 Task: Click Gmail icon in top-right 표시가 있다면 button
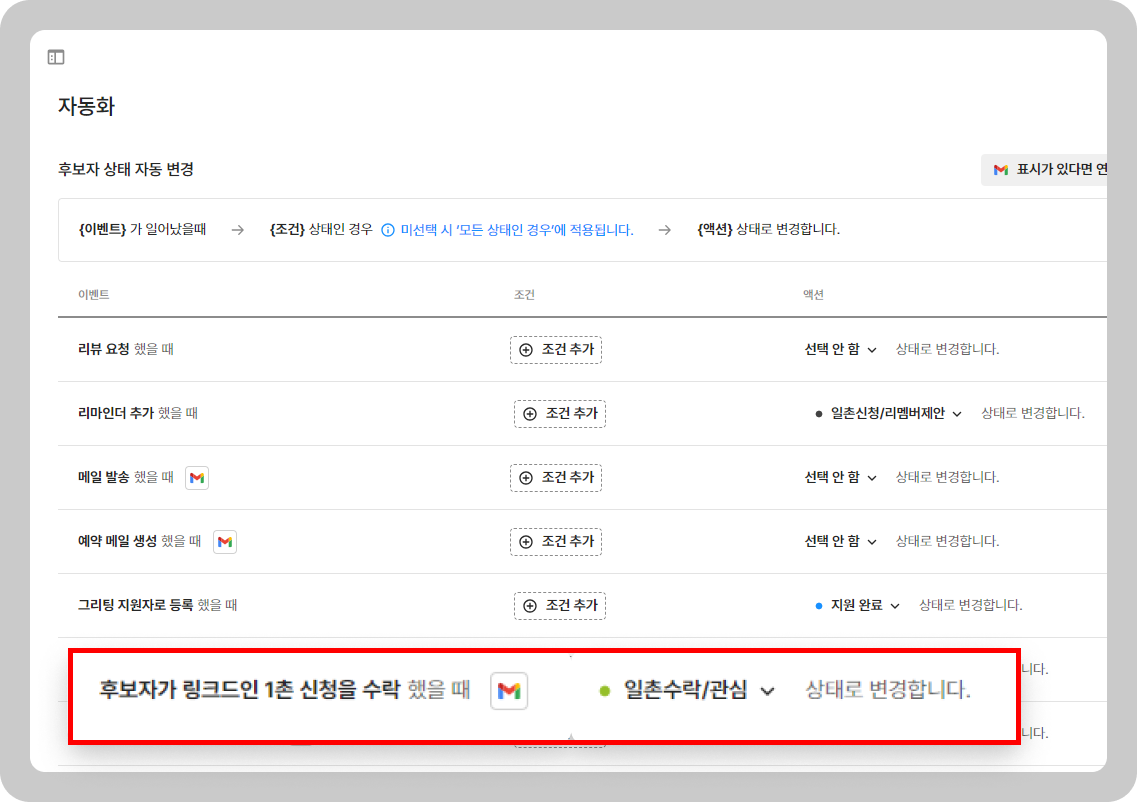click(x=1000, y=170)
